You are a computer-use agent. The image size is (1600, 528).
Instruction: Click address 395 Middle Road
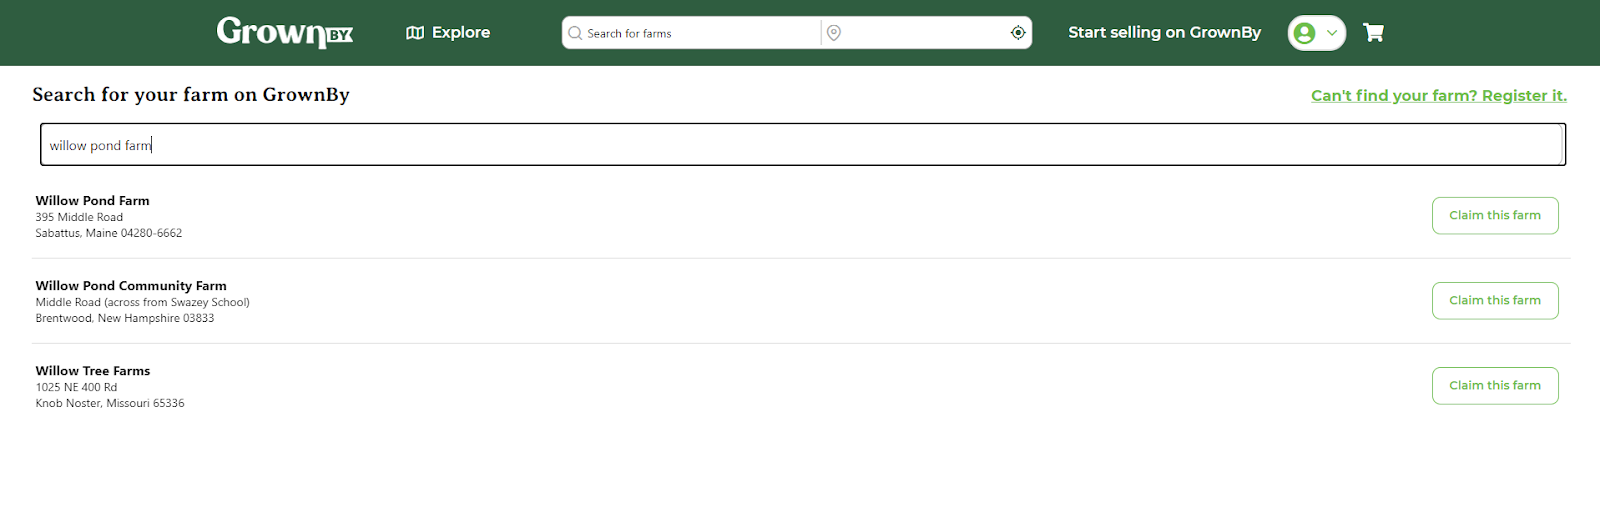pyautogui.click(x=79, y=217)
